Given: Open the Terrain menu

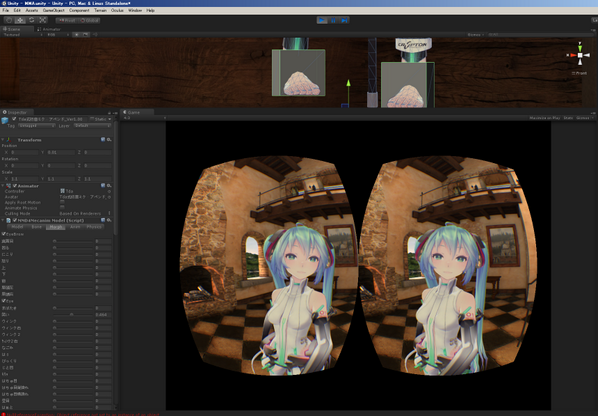Looking at the screenshot, I should coord(101,10).
